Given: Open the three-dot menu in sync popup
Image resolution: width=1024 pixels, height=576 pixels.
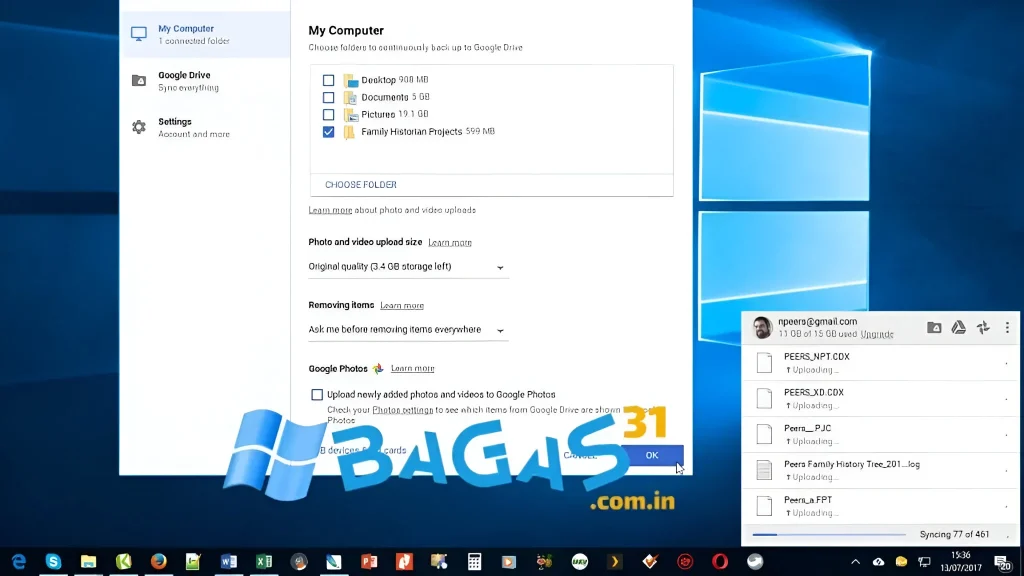Looking at the screenshot, I should coord(1007,328).
